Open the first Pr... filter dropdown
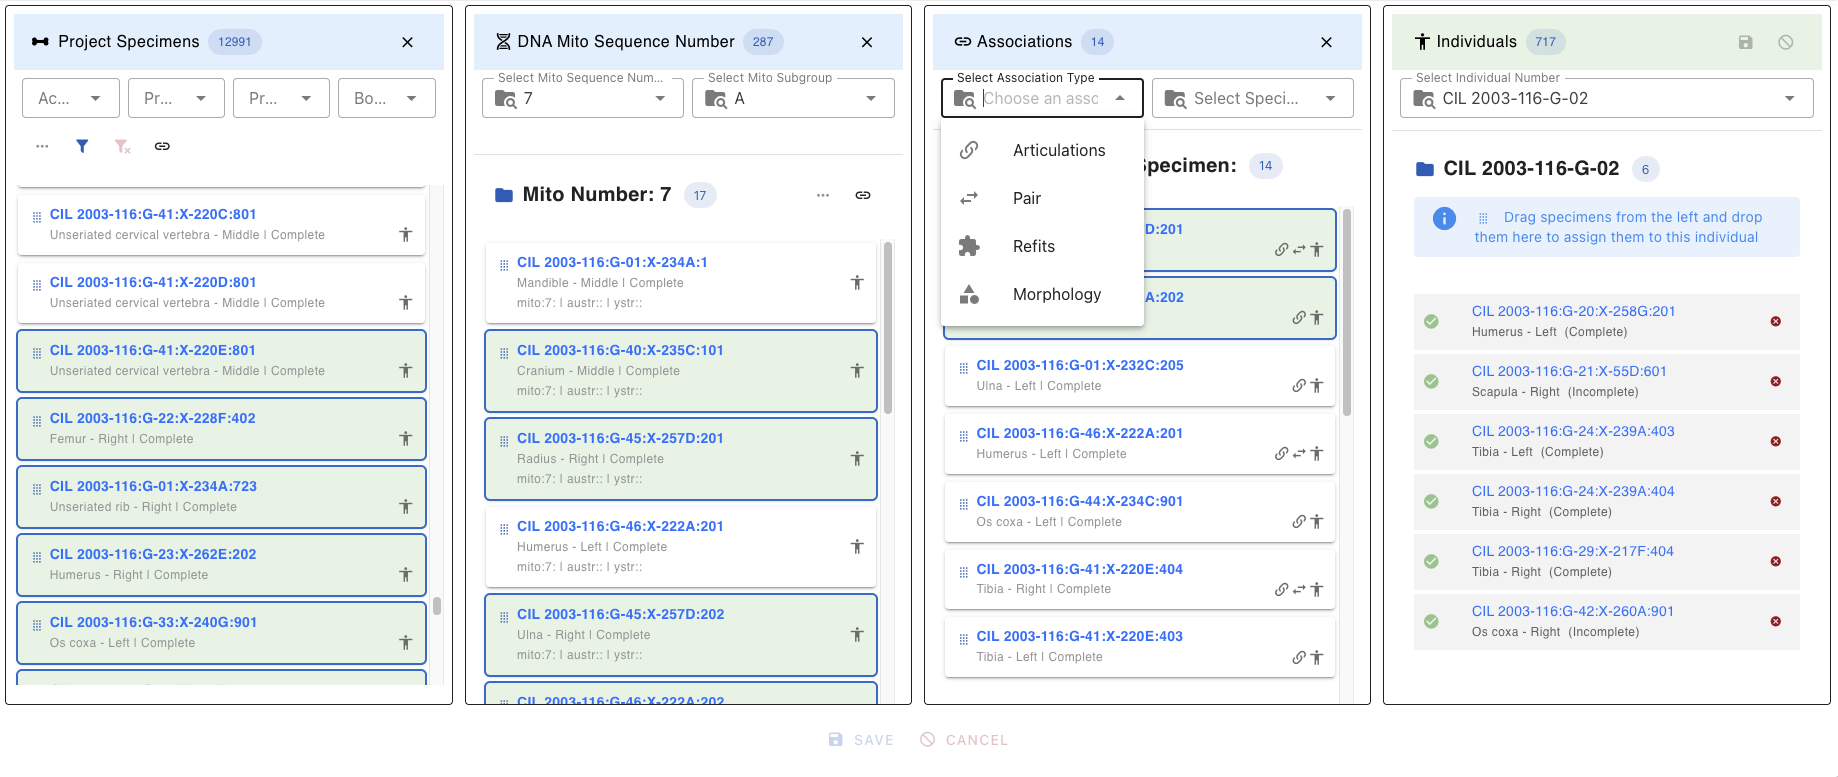The width and height of the screenshot is (1838, 777). tap(176, 98)
